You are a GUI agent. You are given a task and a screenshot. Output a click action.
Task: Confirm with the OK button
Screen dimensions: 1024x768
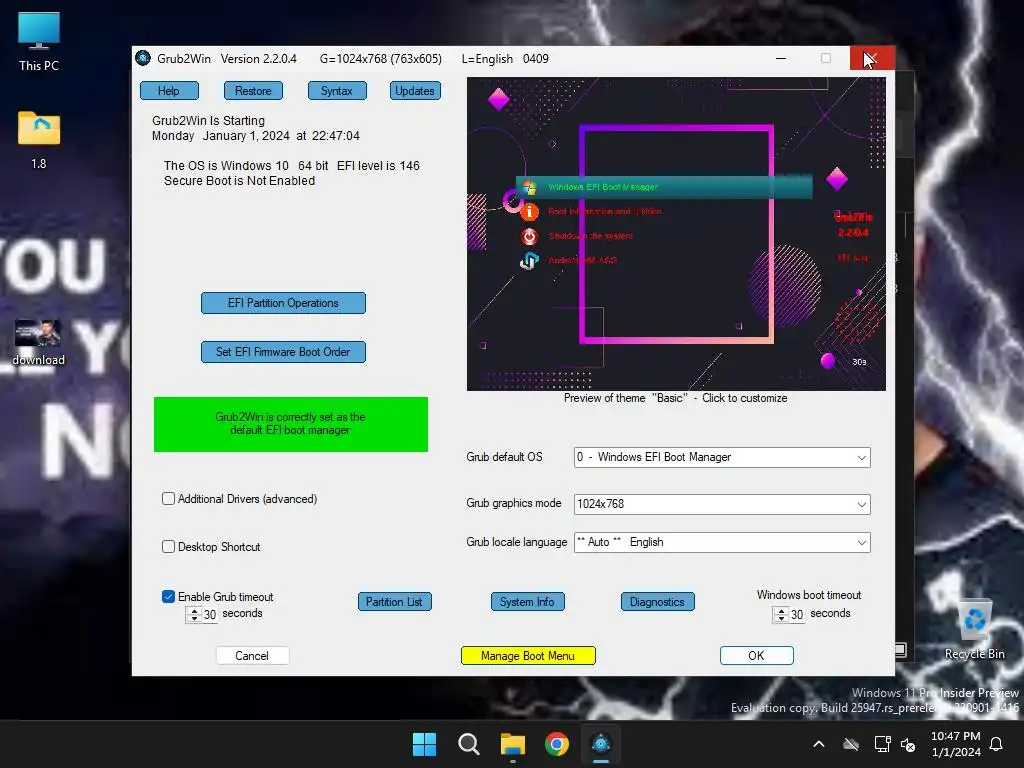point(756,656)
